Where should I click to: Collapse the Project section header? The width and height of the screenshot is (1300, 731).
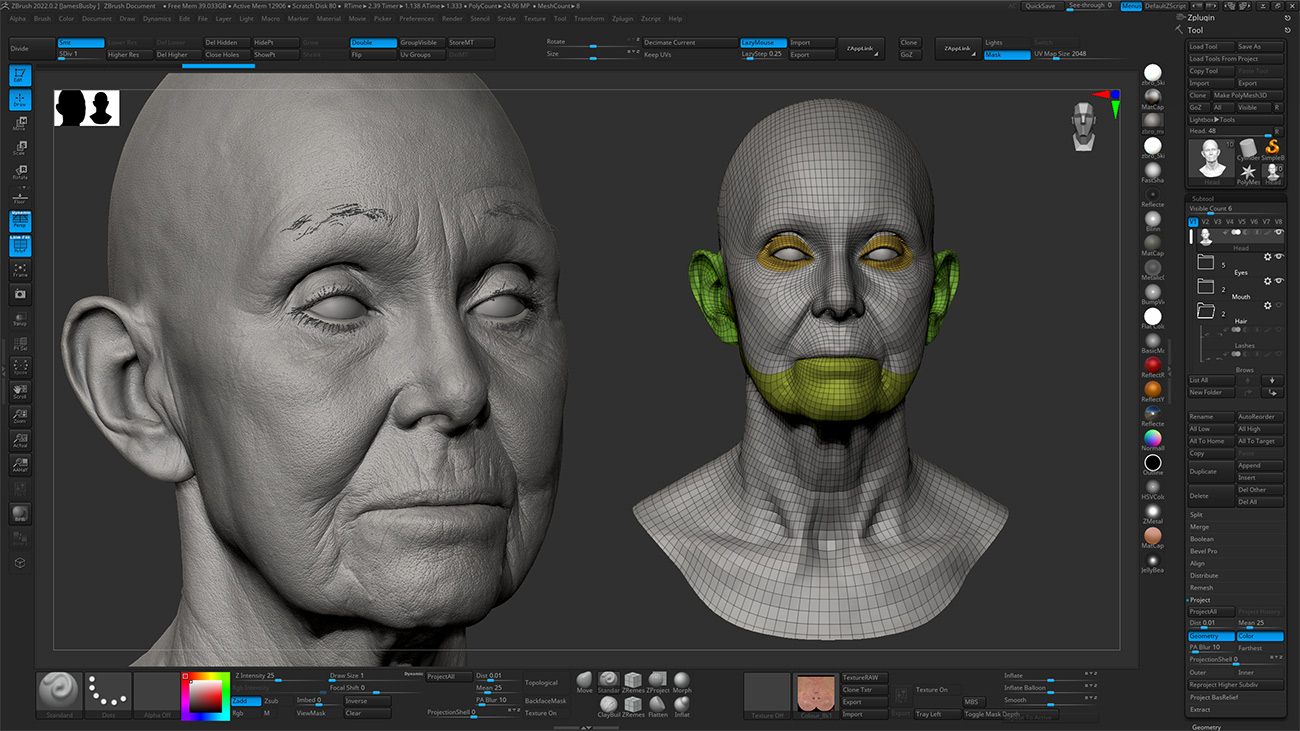1199,600
